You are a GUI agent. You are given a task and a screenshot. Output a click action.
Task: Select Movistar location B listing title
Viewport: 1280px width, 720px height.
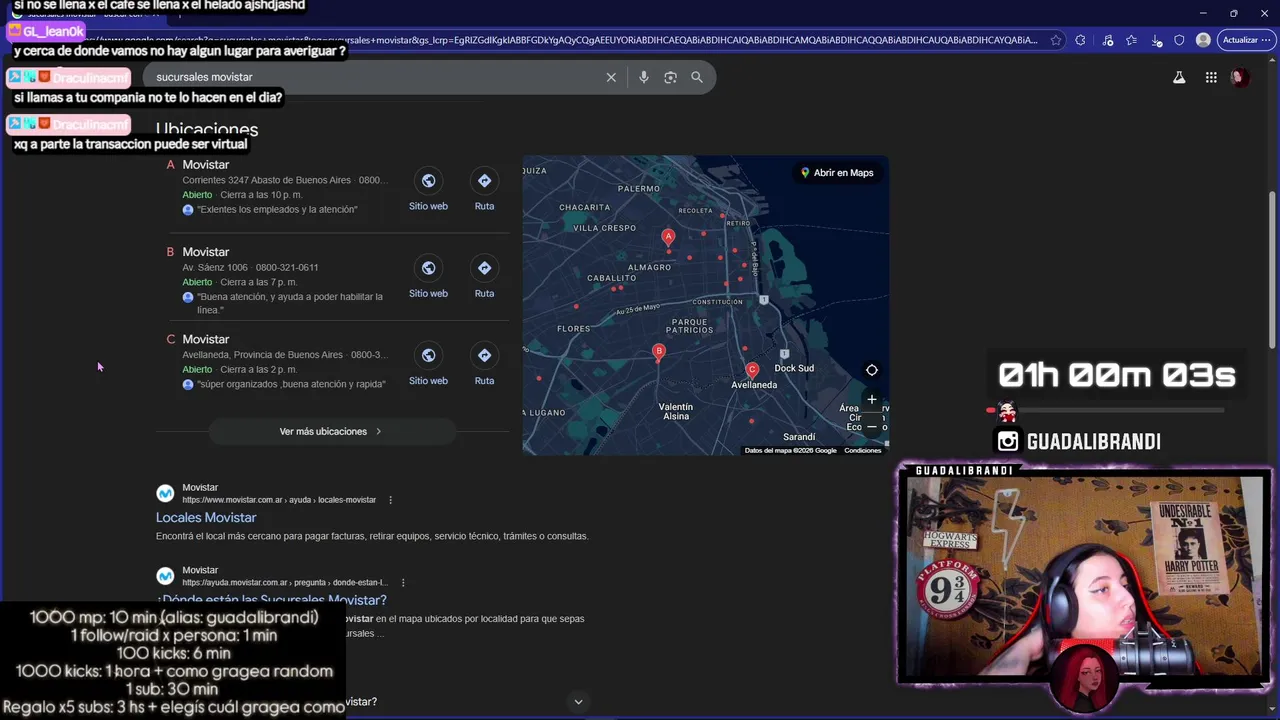(206, 252)
